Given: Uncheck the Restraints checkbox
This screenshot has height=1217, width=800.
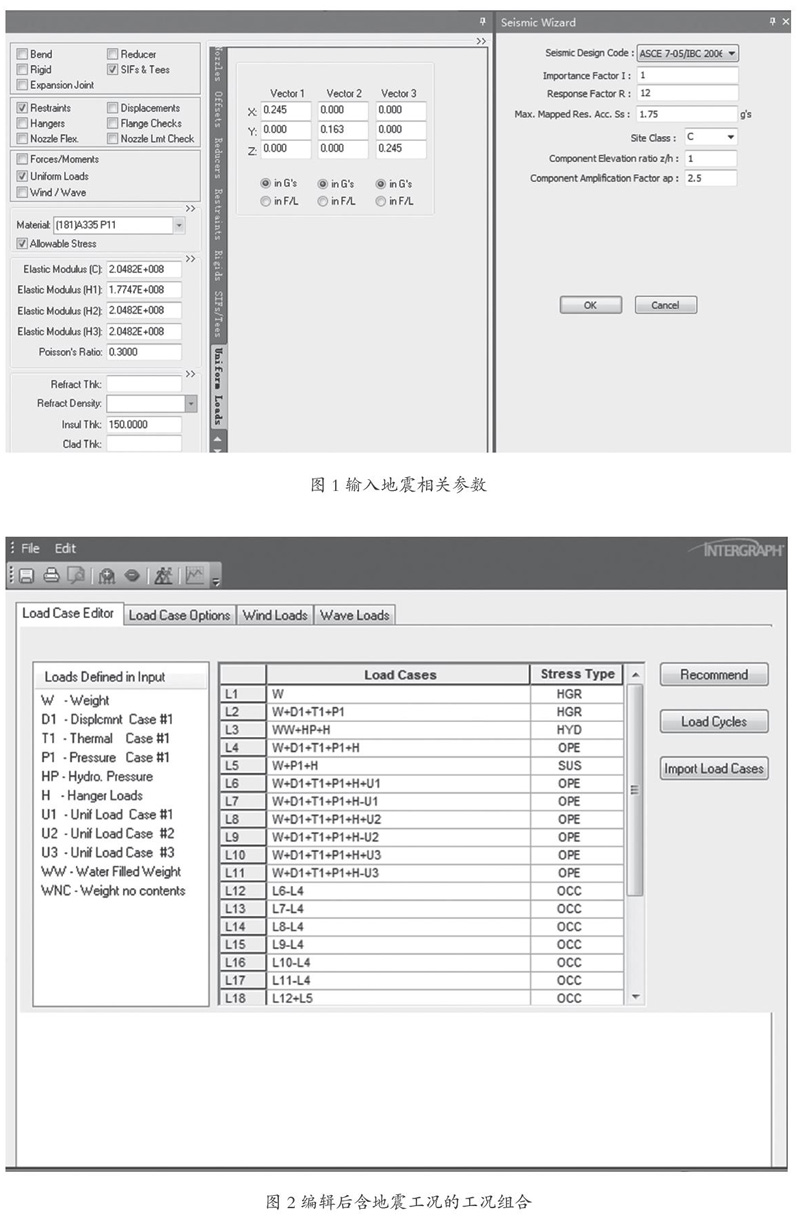Looking at the screenshot, I should tap(22, 108).
